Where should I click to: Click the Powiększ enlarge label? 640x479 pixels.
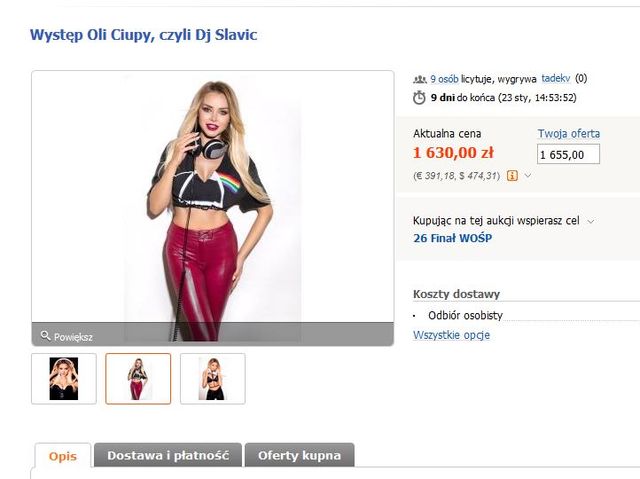tap(73, 337)
